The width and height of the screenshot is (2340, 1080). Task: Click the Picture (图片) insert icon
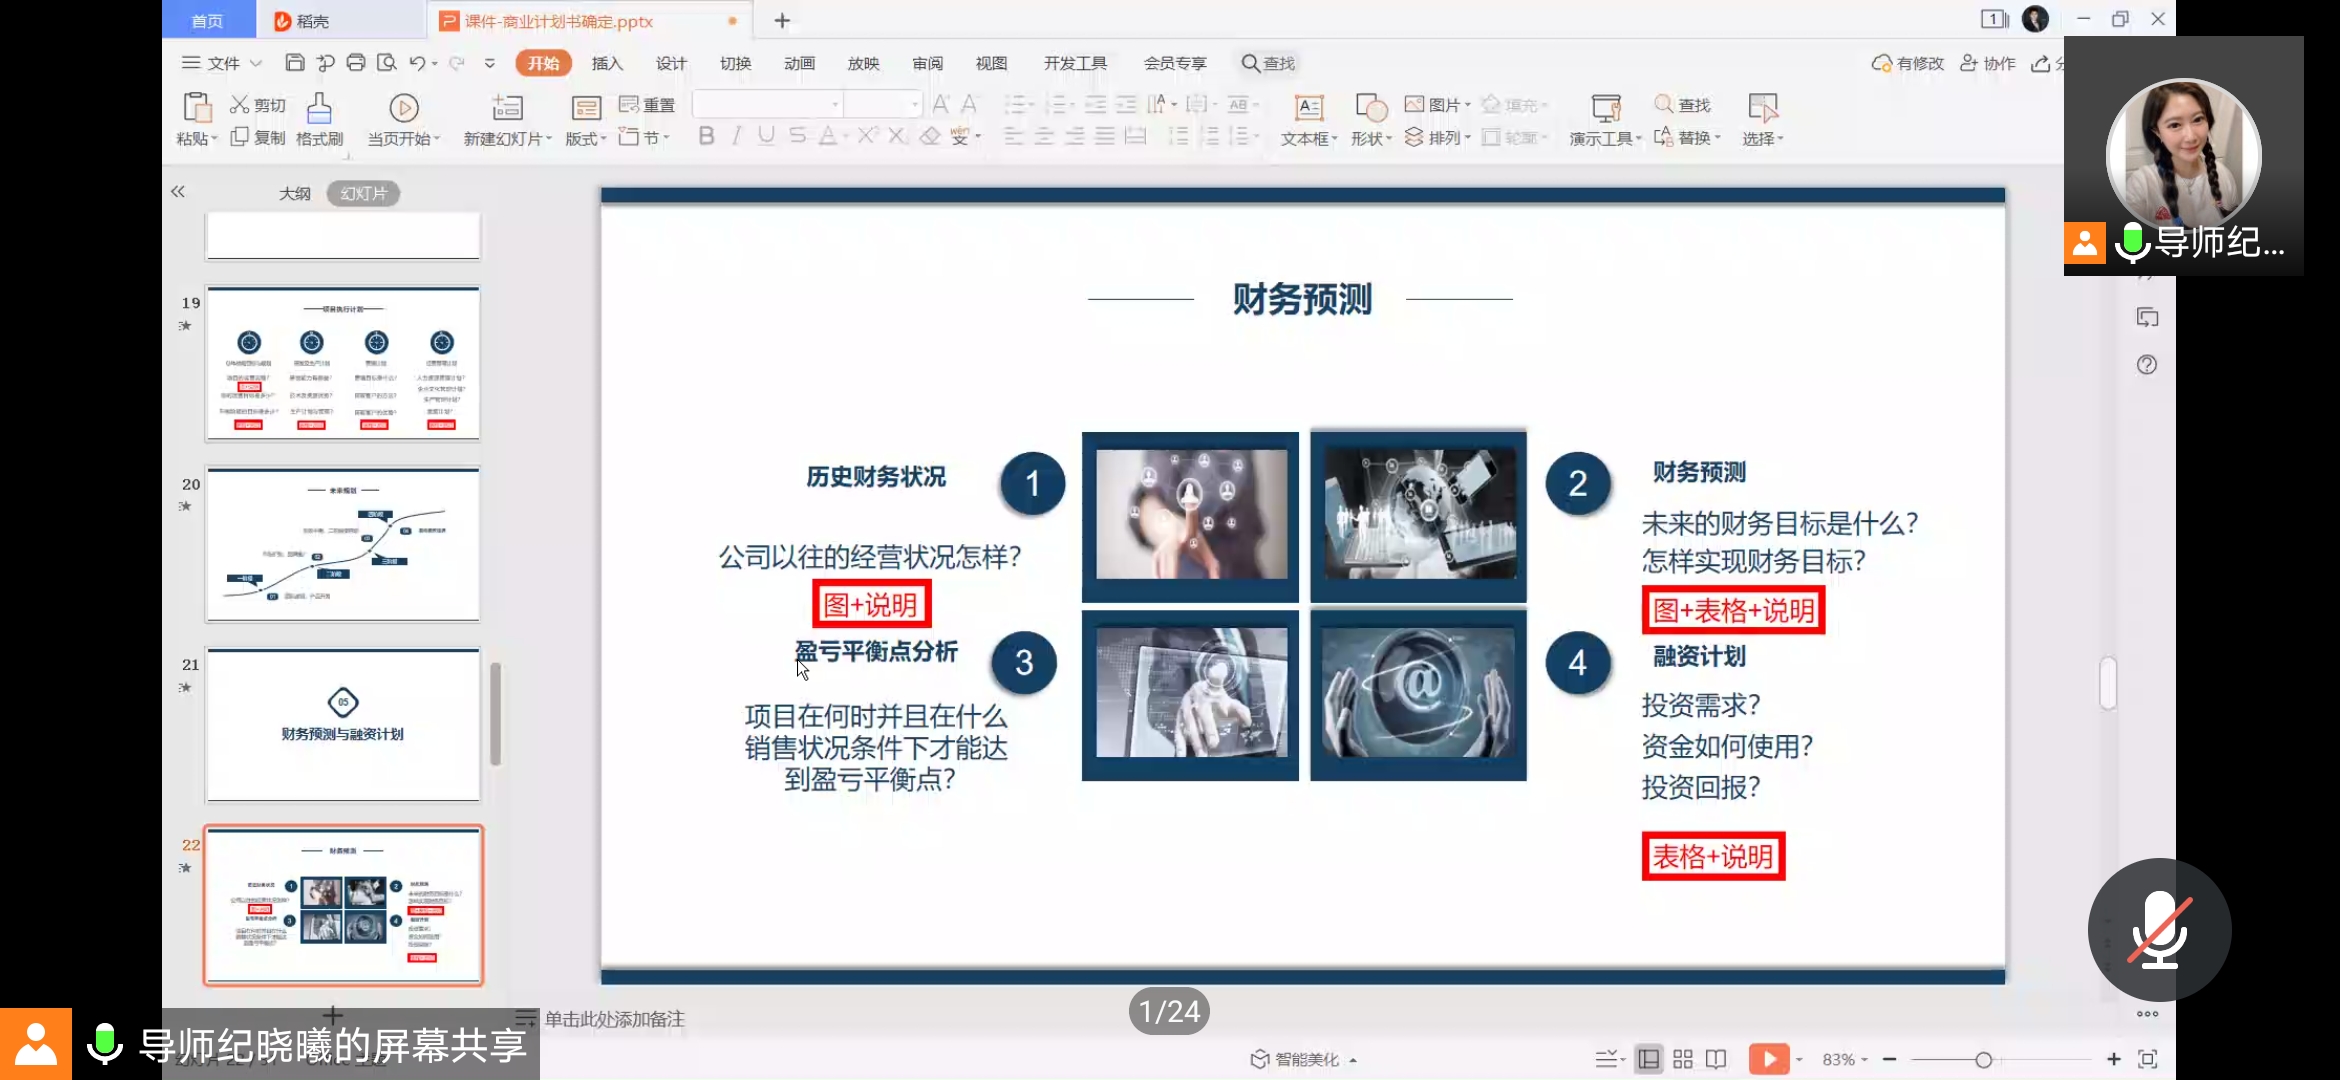click(x=1414, y=104)
